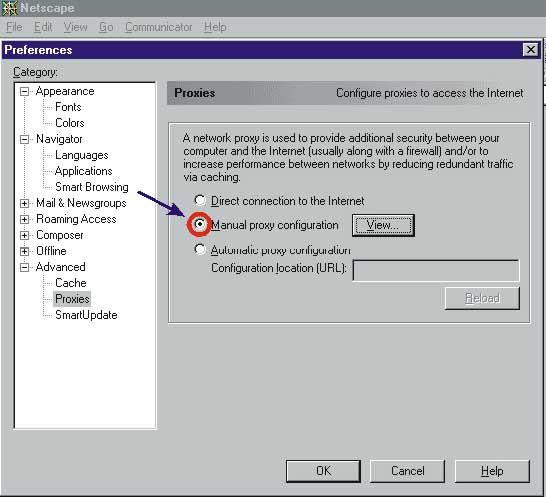This screenshot has height=497, width=546.
Task: Select the Advanced category label
Action: 61,267
